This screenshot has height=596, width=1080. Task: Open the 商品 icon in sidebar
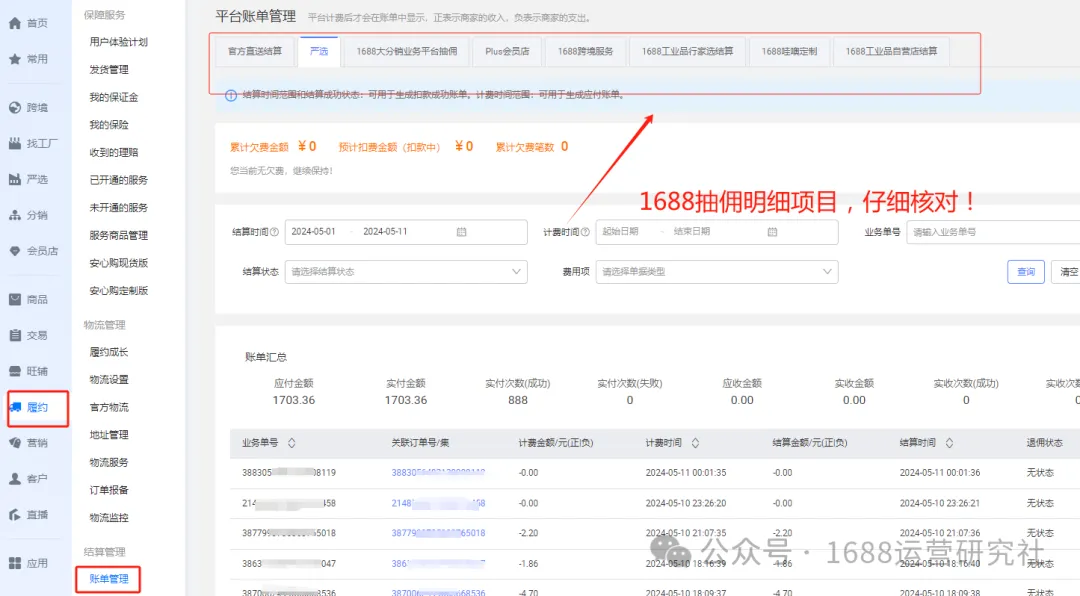coord(15,299)
